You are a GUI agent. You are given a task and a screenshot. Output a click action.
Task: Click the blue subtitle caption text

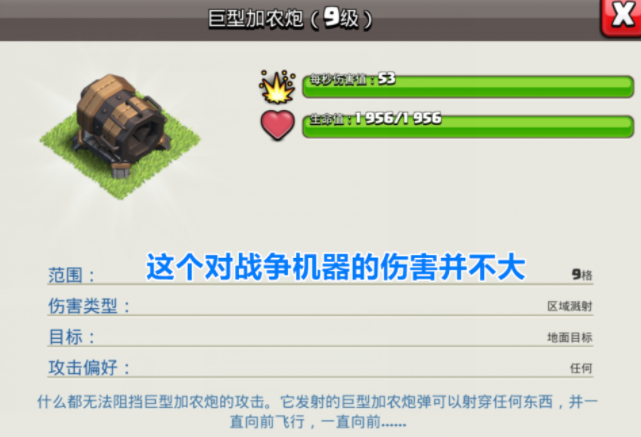tap(336, 267)
